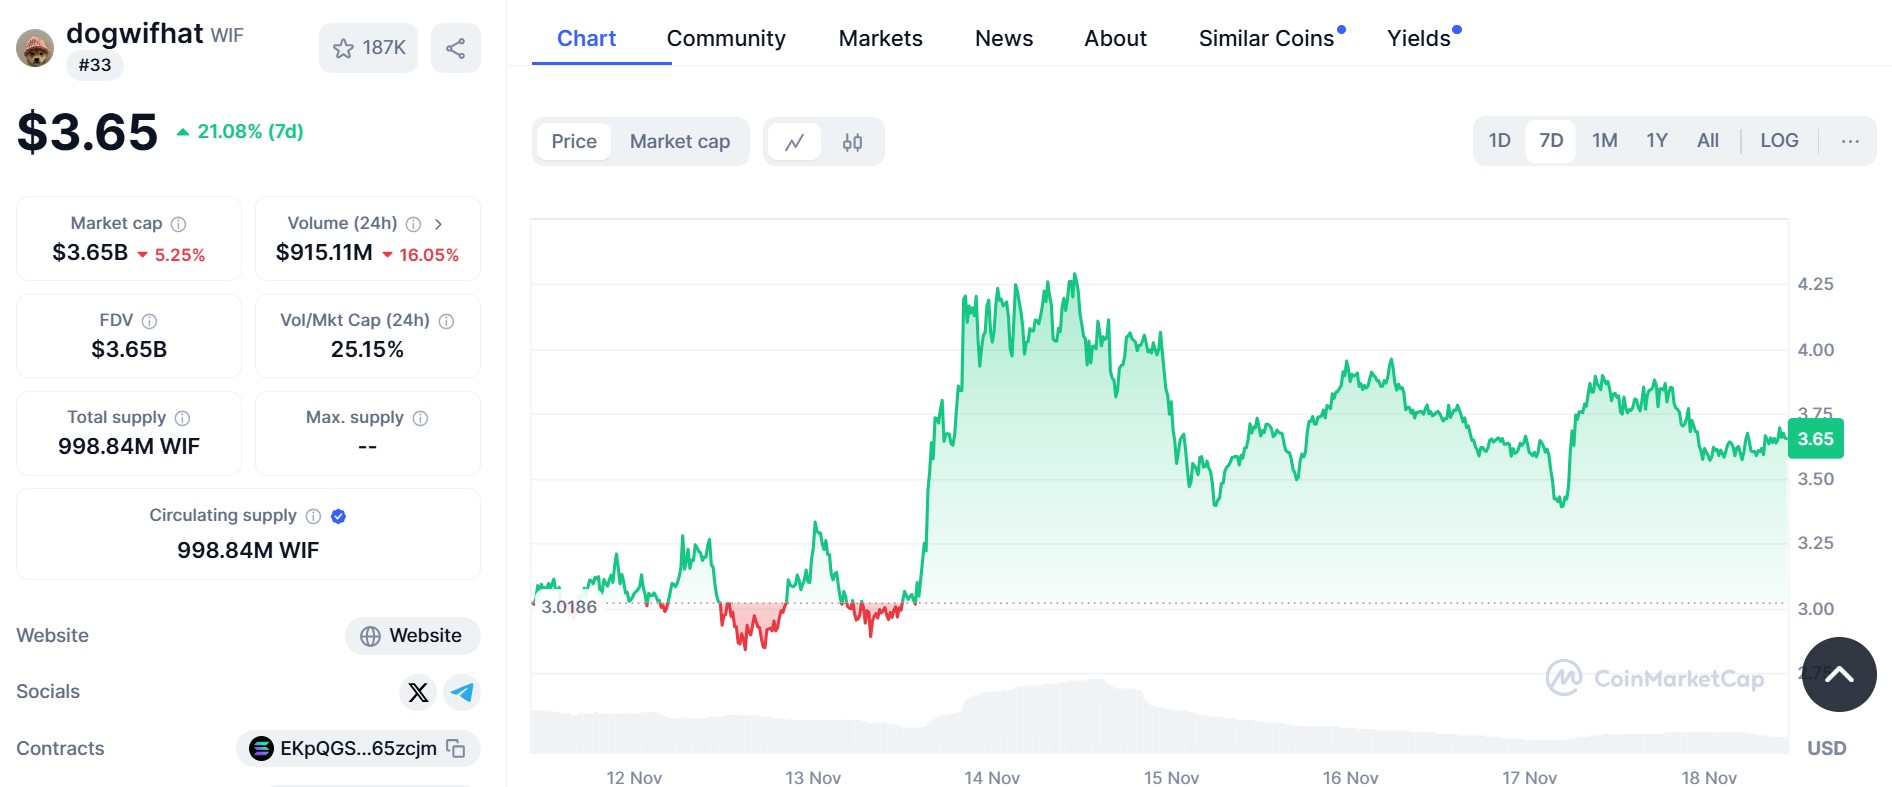Click the 3.65 current price marker

pyautogui.click(x=1815, y=439)
